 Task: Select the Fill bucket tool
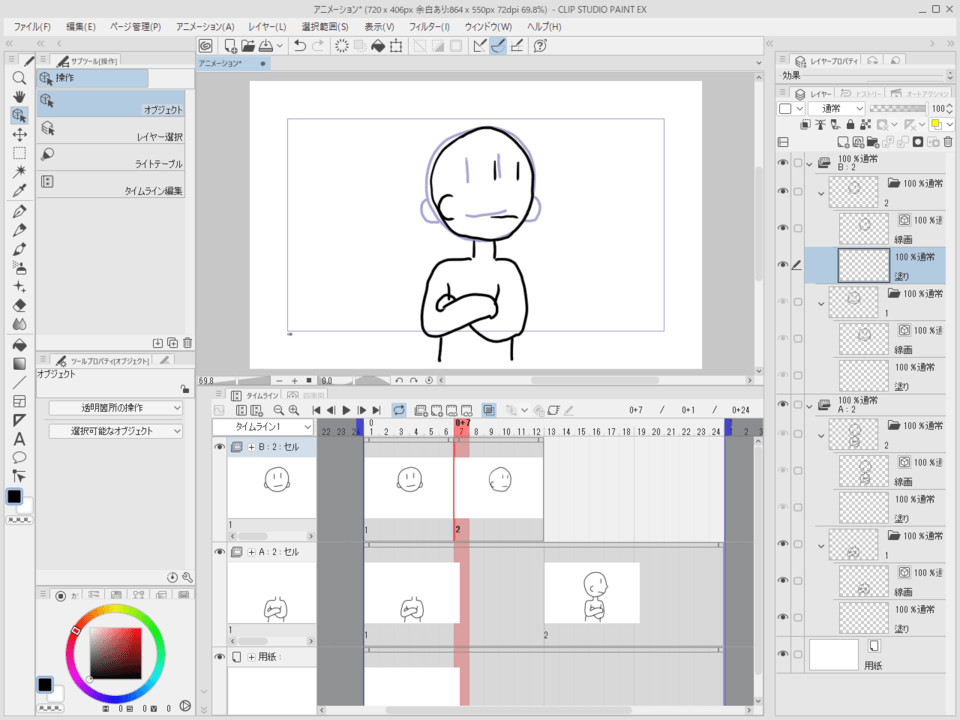click(x=20, y=345)
